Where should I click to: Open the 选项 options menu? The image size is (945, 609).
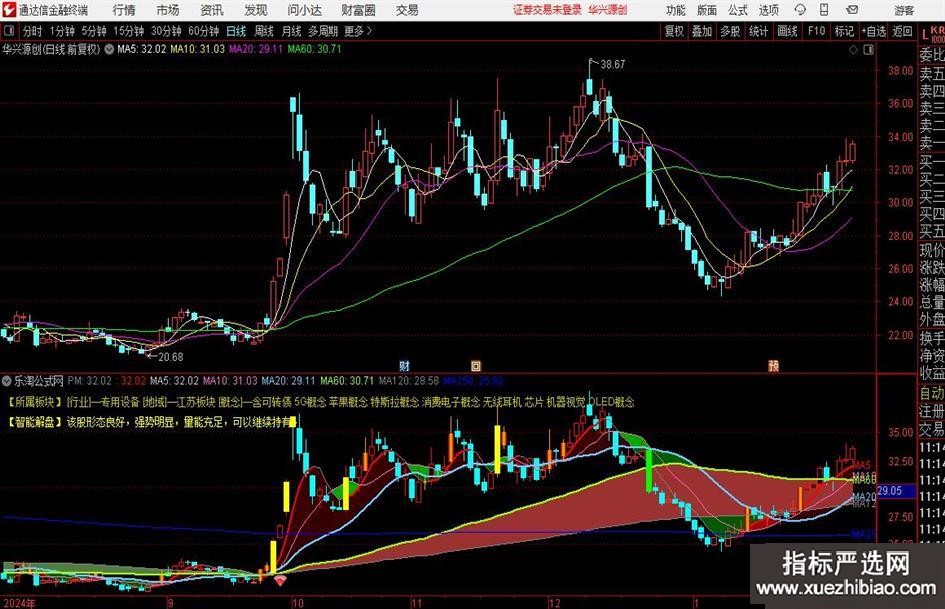point(768,10)
